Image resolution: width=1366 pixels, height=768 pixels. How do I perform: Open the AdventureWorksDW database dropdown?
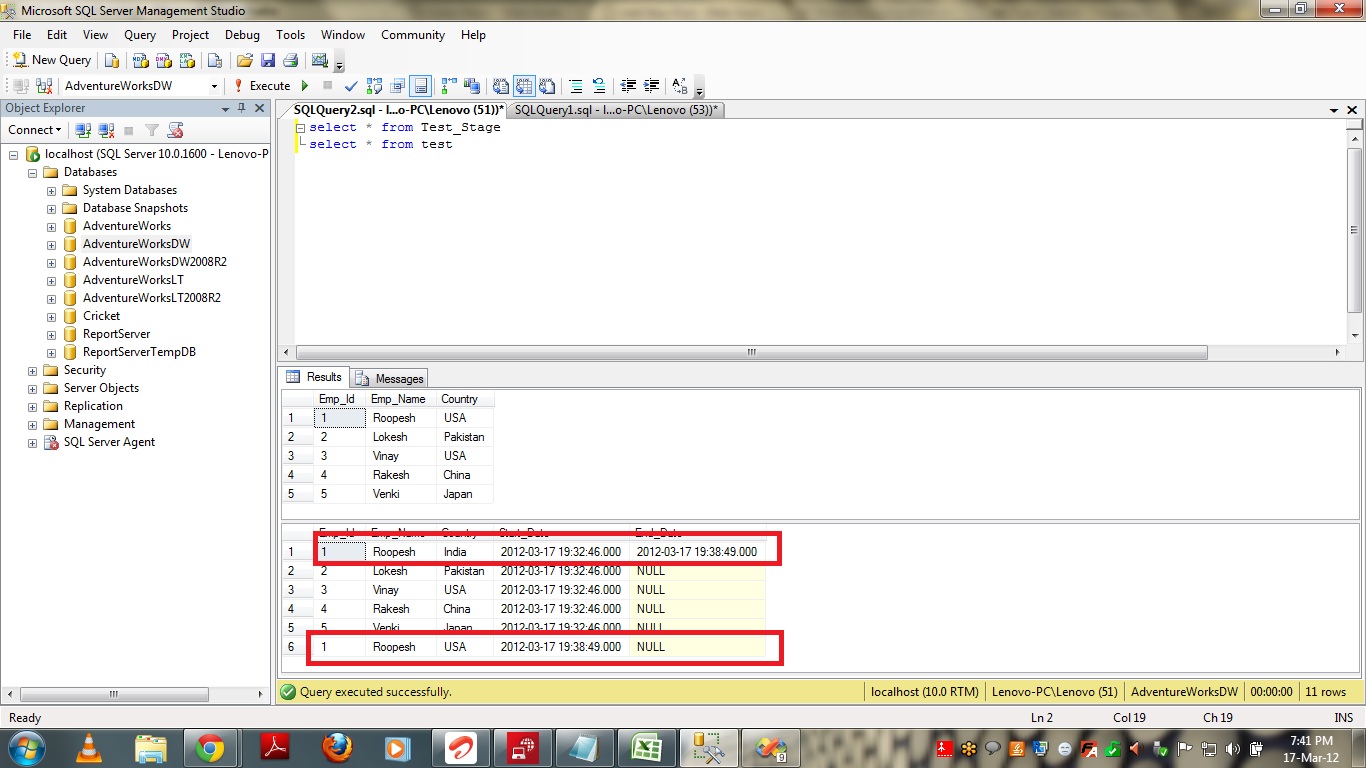(x=214, y=86)
